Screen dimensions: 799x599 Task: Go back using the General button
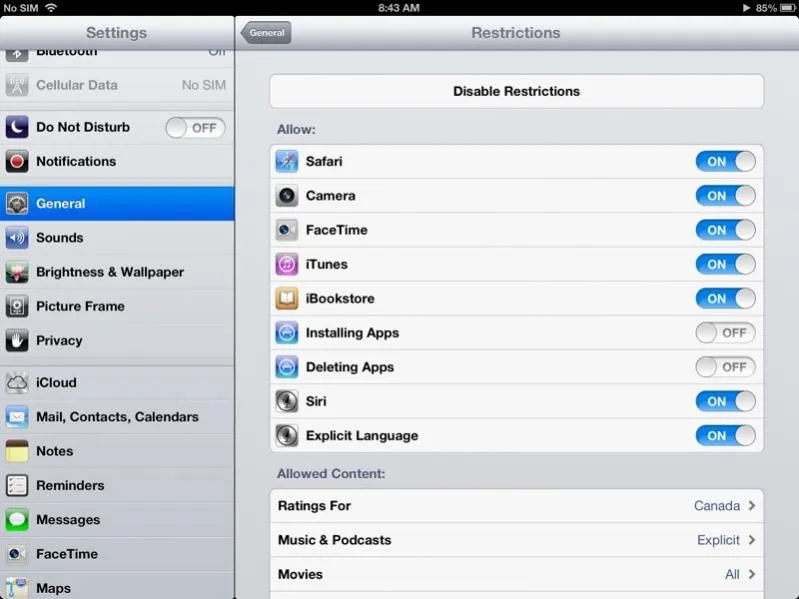(266, 33)
